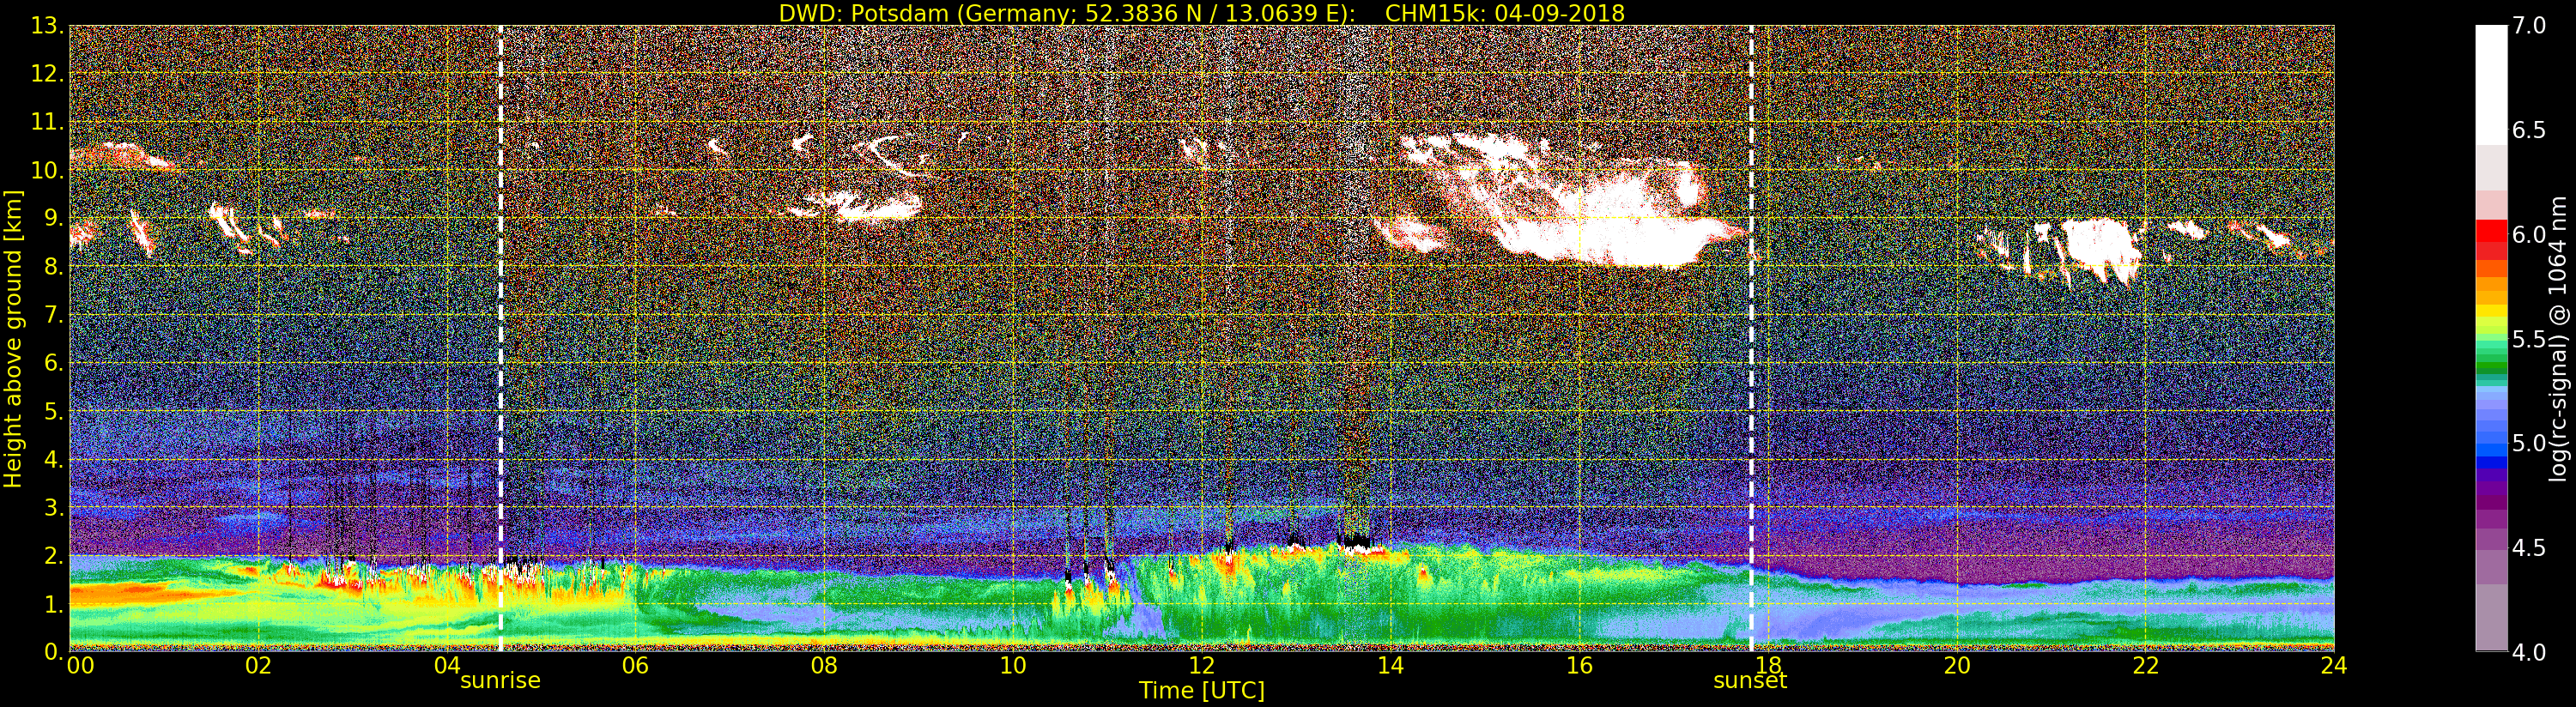Click the height axis tick '0.'

[x=53, y=652]
